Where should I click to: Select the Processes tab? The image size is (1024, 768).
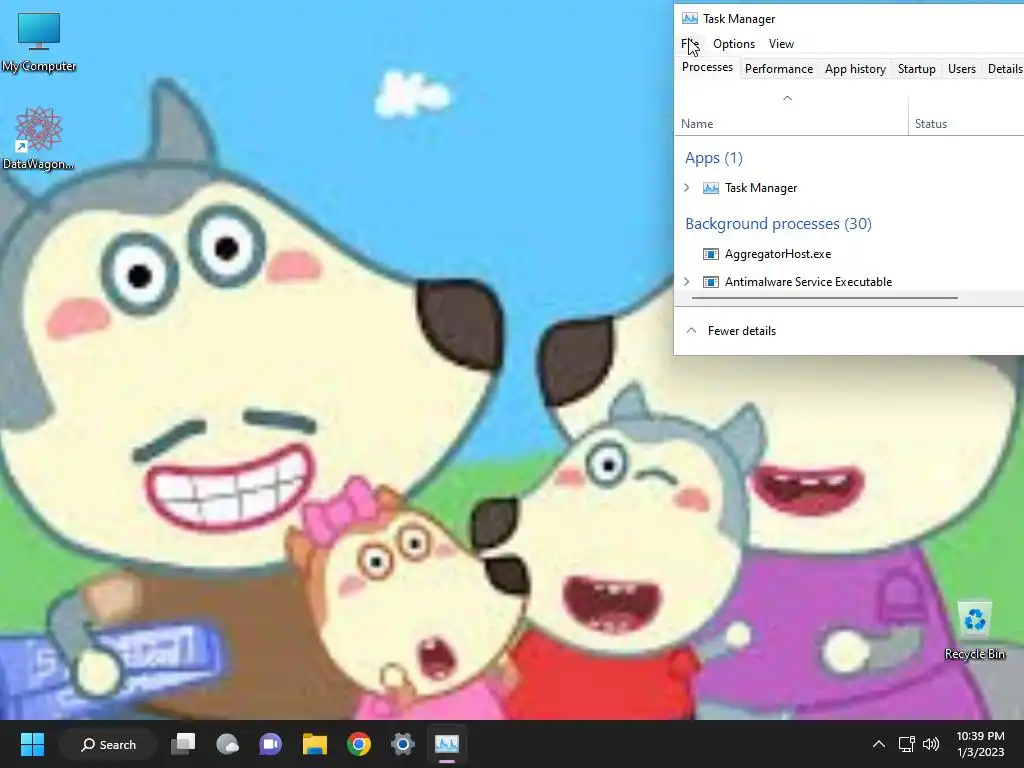pos(707,67)
